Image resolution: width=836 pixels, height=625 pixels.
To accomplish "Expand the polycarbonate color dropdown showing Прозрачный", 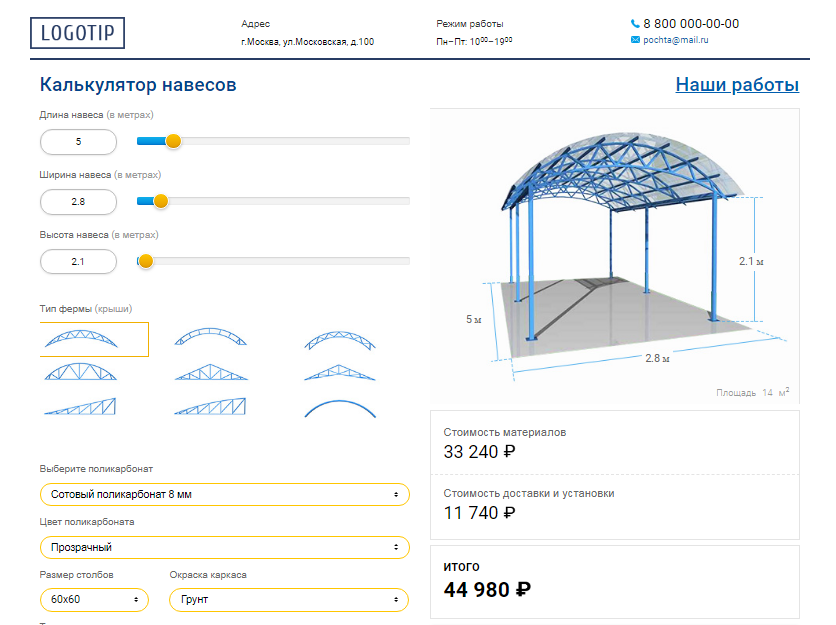I will pyautogui.click(x=224, y=547).
